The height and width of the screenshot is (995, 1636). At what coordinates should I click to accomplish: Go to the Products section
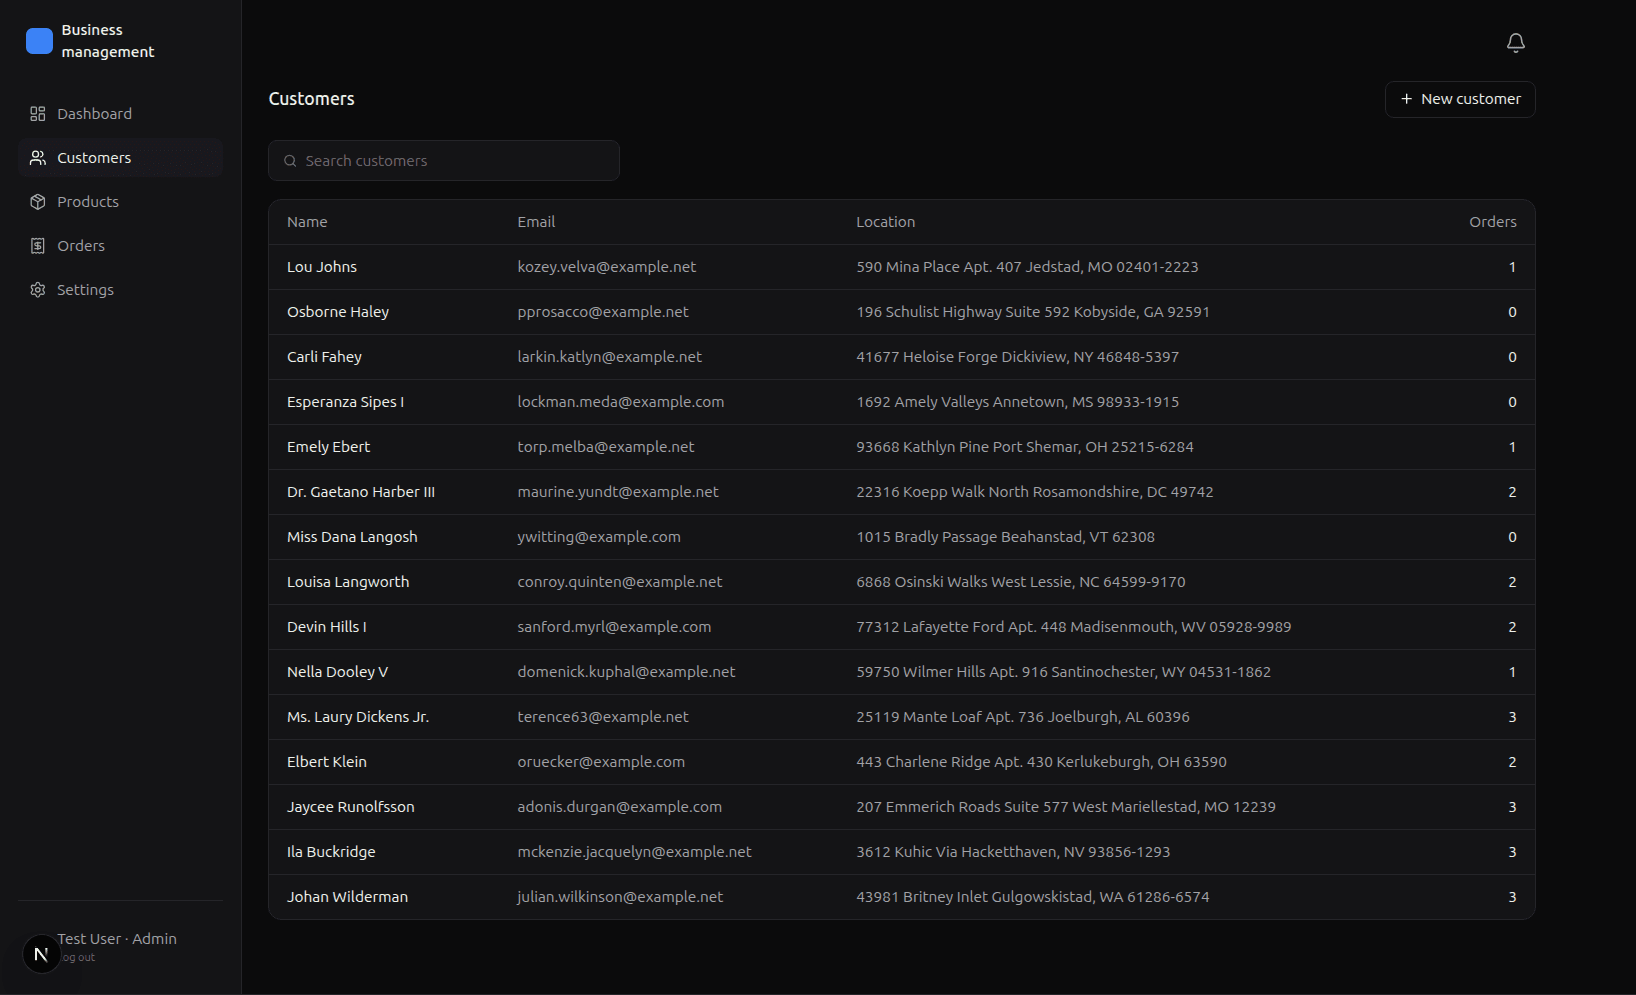[x=120, y=202]
